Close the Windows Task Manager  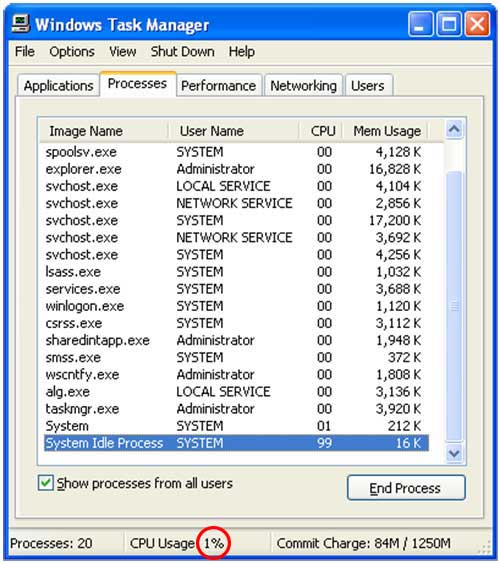tap(477, 24)
